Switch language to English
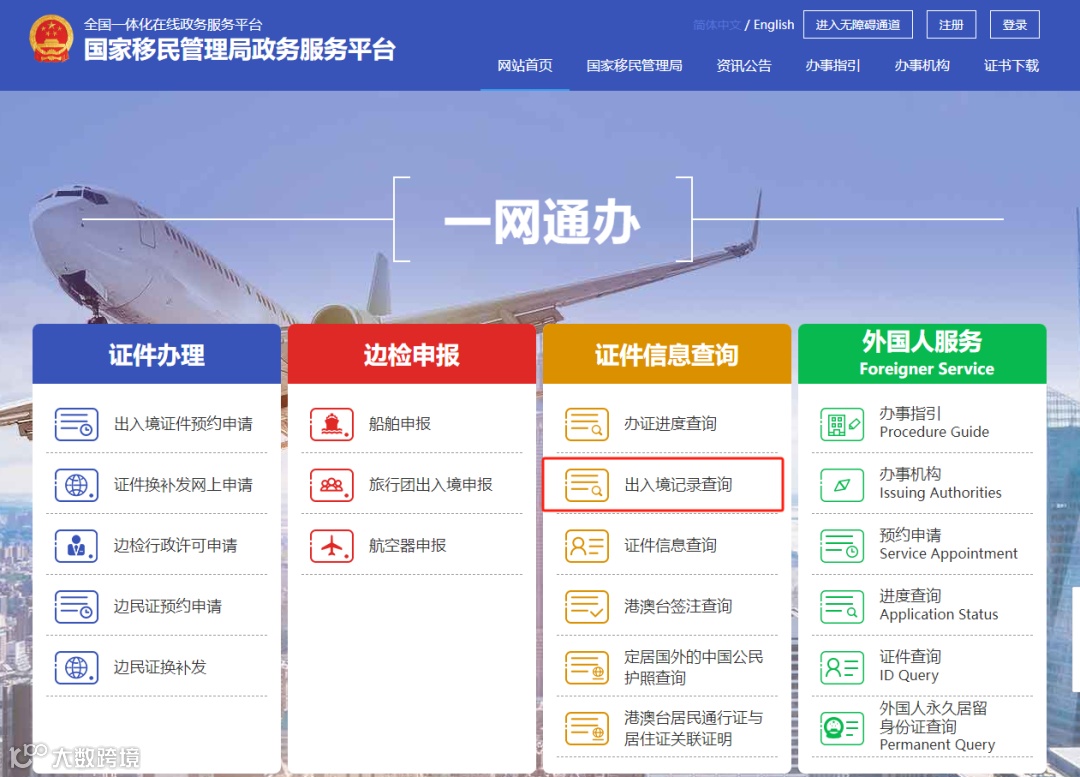The height and width of the screenshot is (777, 1080). [x=771, y=24]
